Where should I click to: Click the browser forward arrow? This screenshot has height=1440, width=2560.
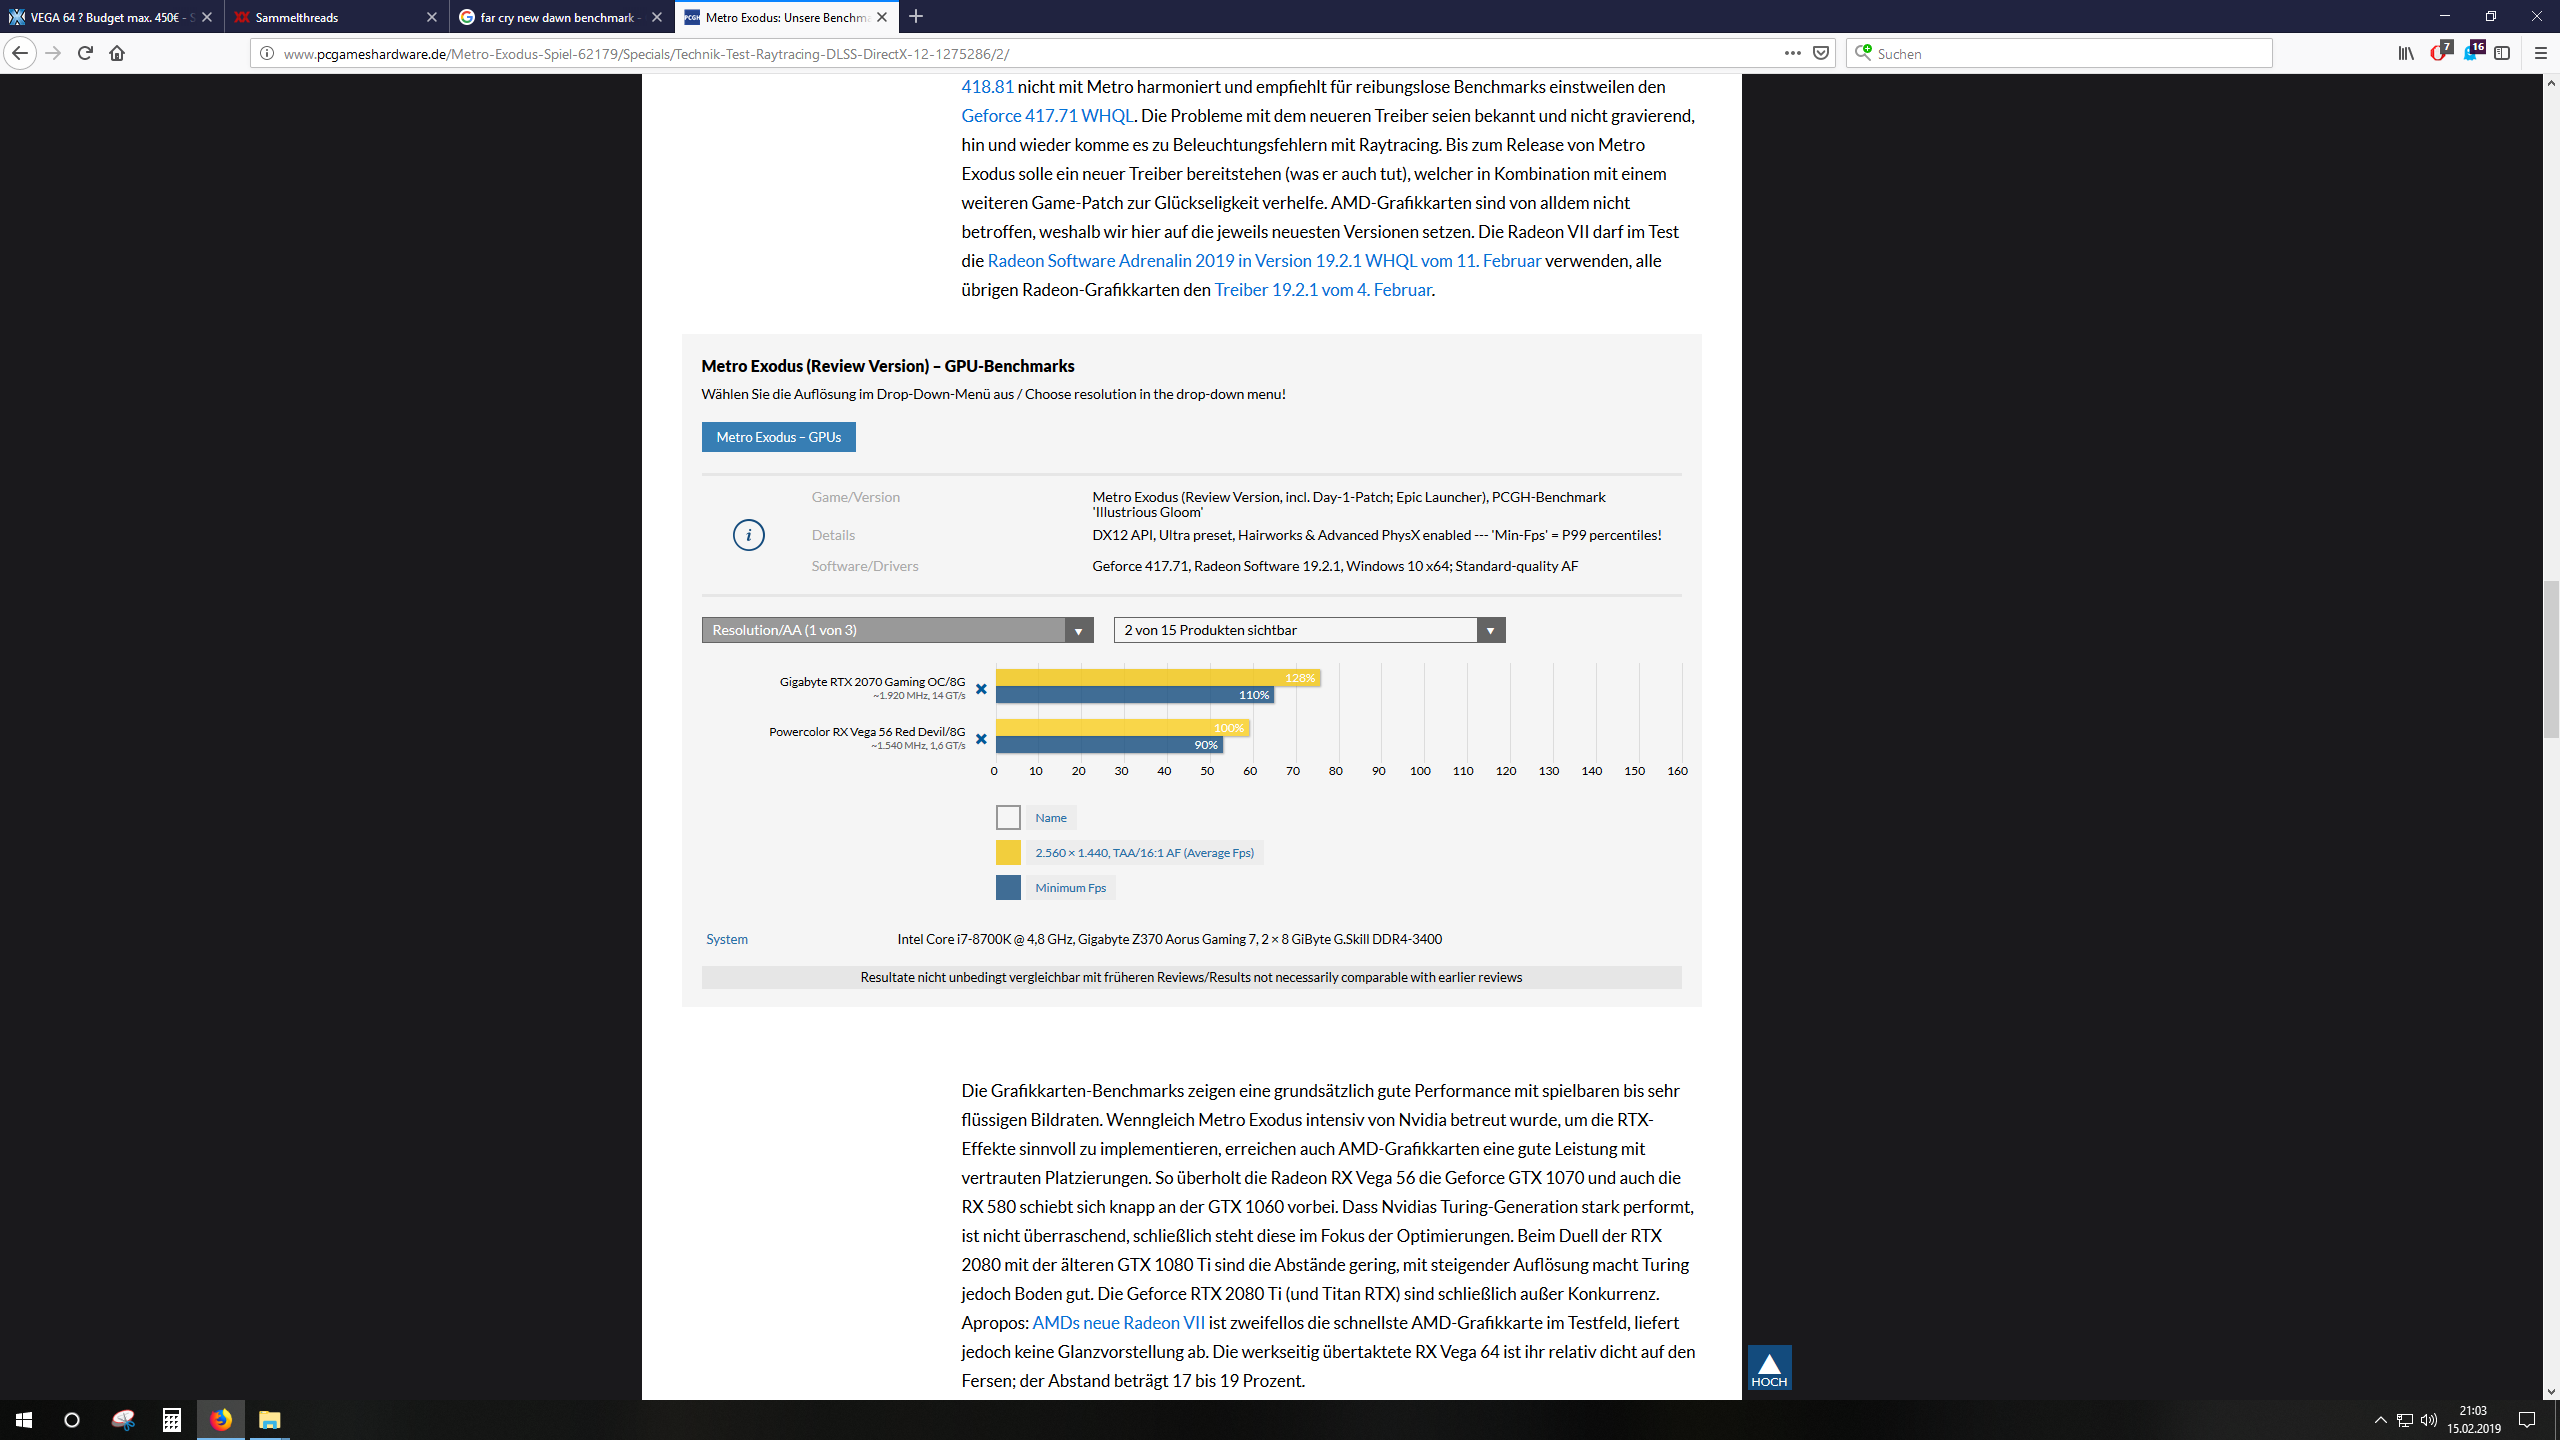(x=54, y=53)
